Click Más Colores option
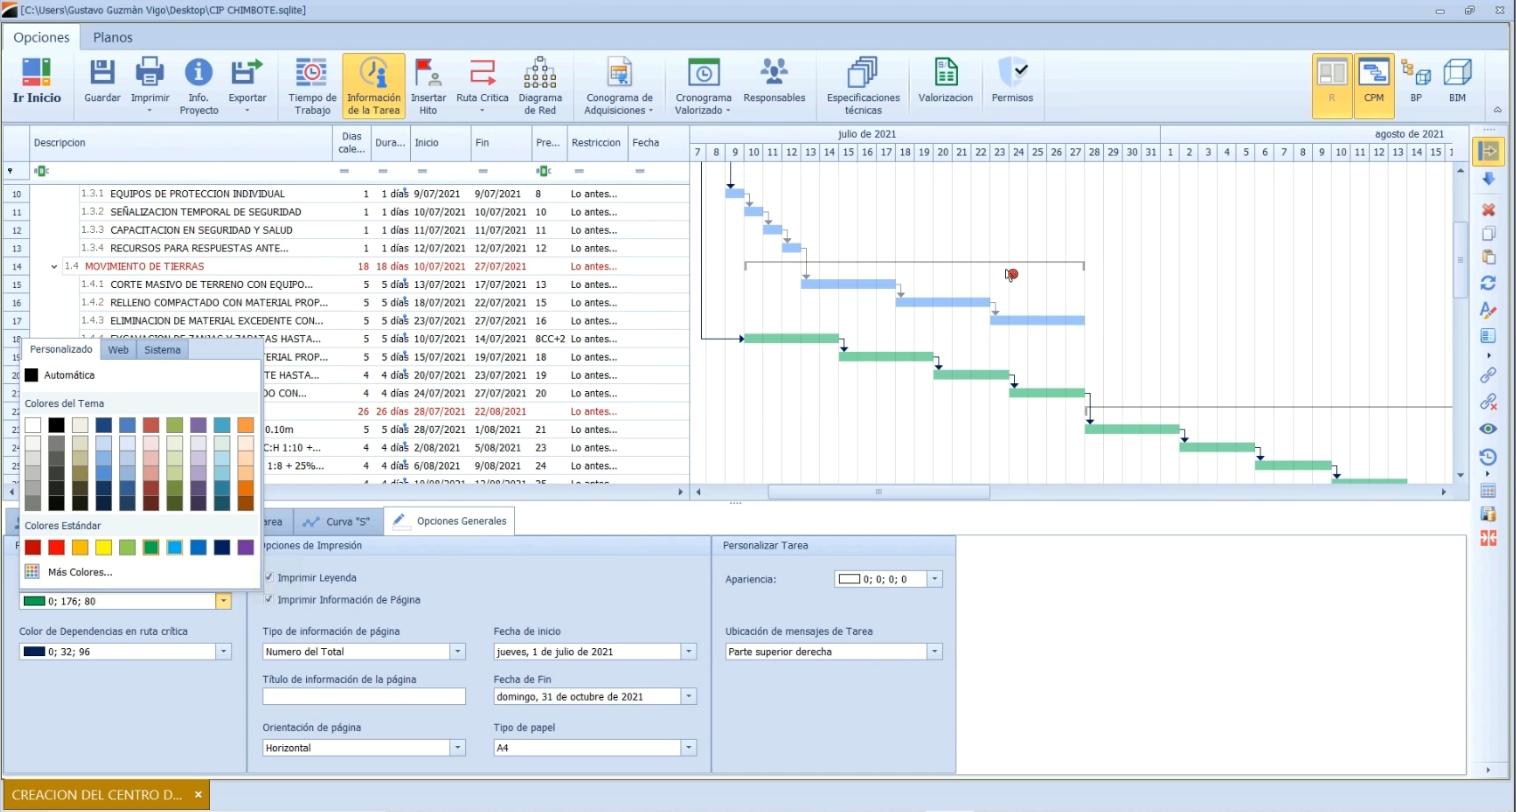This screenshot has width=1516, height=812. [80, 572]
